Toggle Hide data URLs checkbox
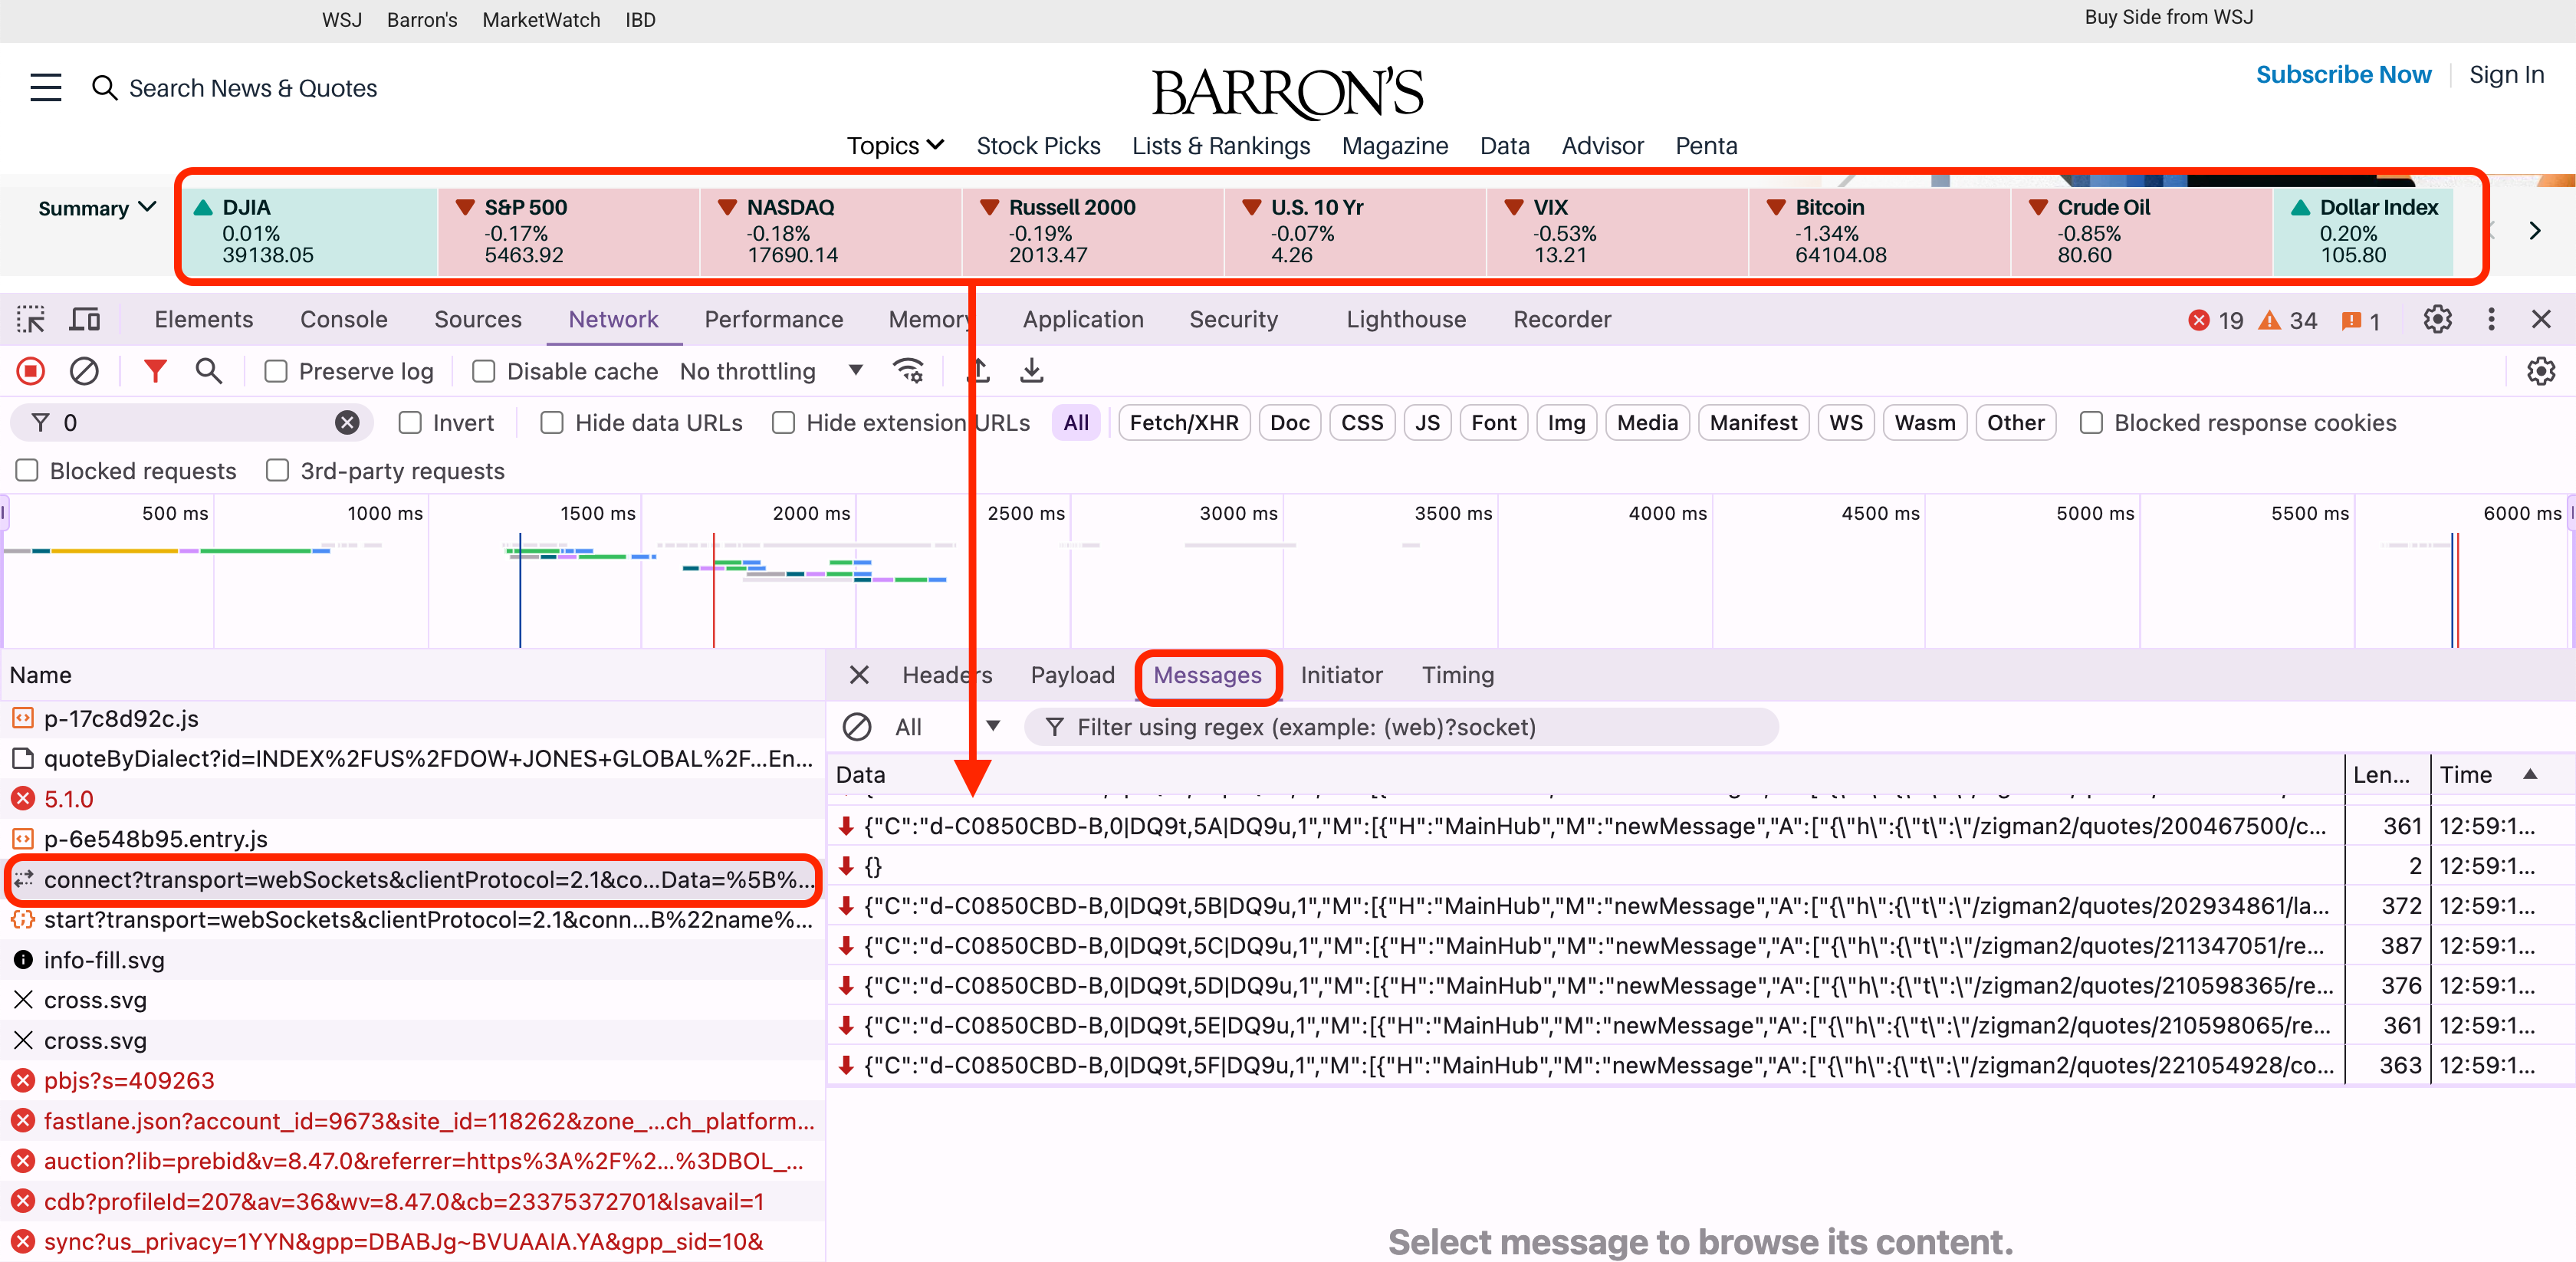The image size is (2576, 1262). pos(552,423)
